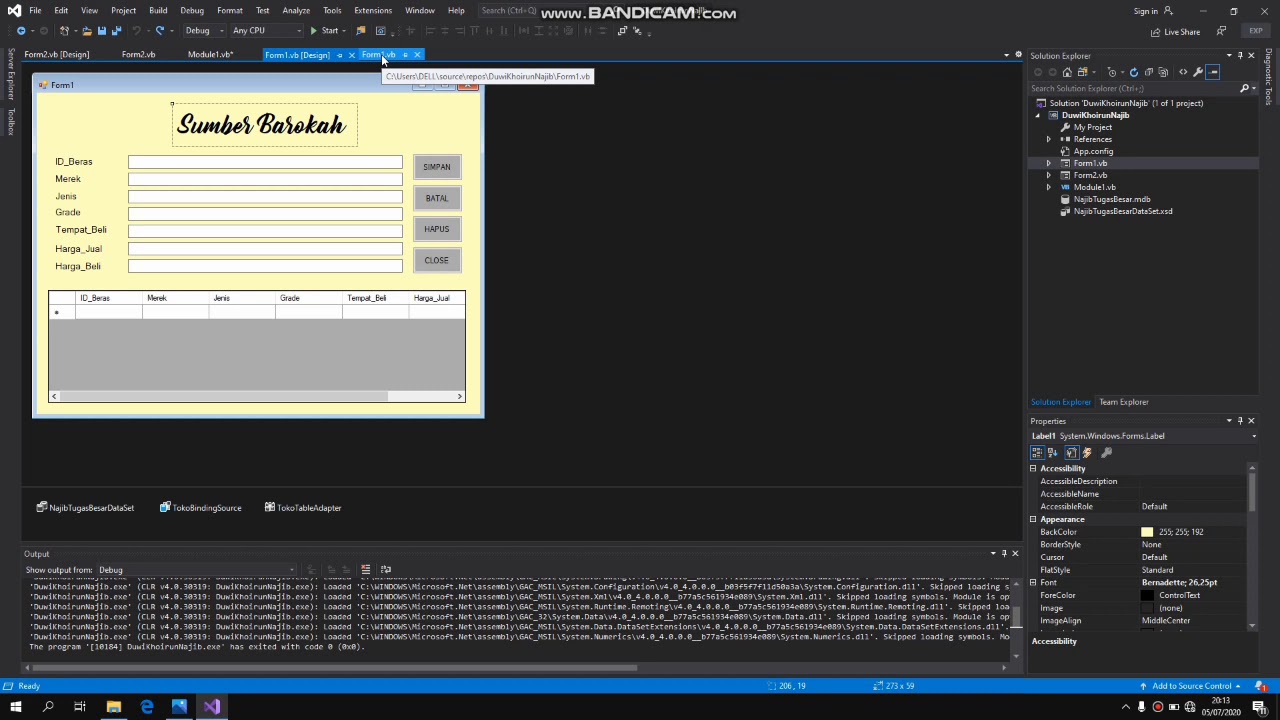Pin the Properties panel
The width and height of the screenshot is (1280, 720).
pos(1240,421)
